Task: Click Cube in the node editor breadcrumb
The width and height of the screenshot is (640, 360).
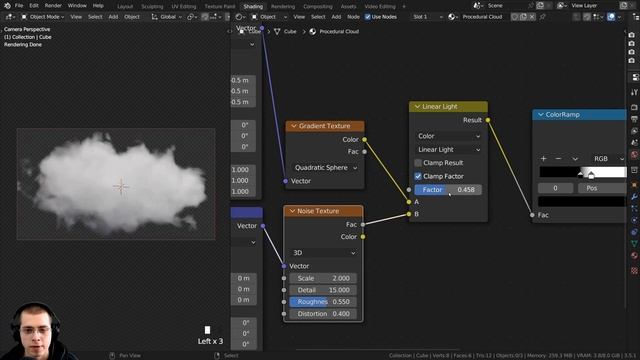Action: point(290,31)
